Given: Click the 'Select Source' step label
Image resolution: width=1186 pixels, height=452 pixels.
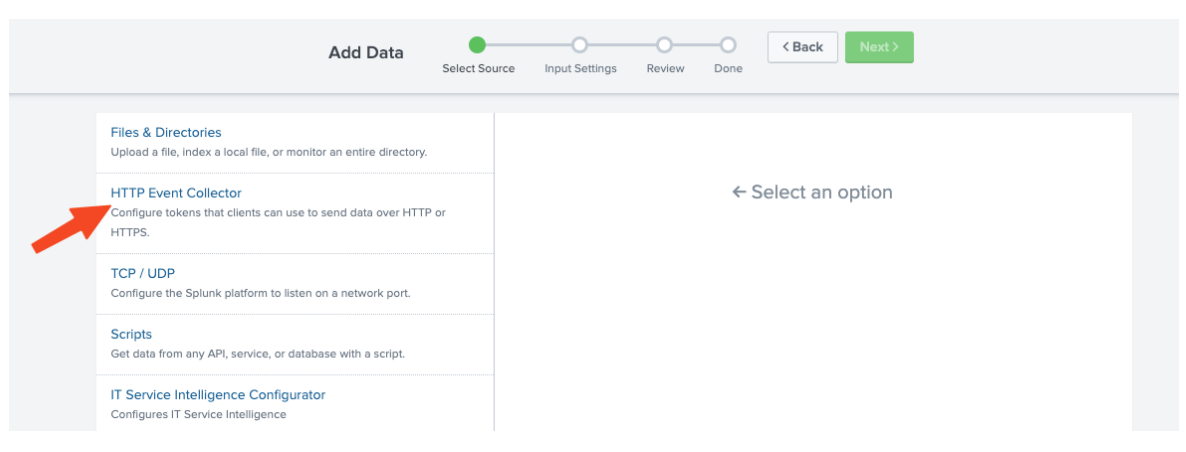Looking at the screenshot, I should (x=478, y=69).
